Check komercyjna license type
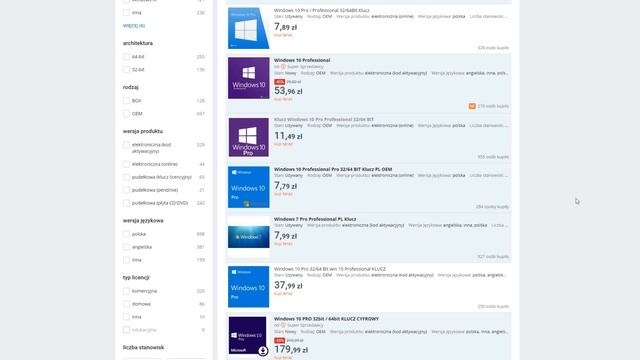This screenshot has width=640, height=360. [127, 291]
